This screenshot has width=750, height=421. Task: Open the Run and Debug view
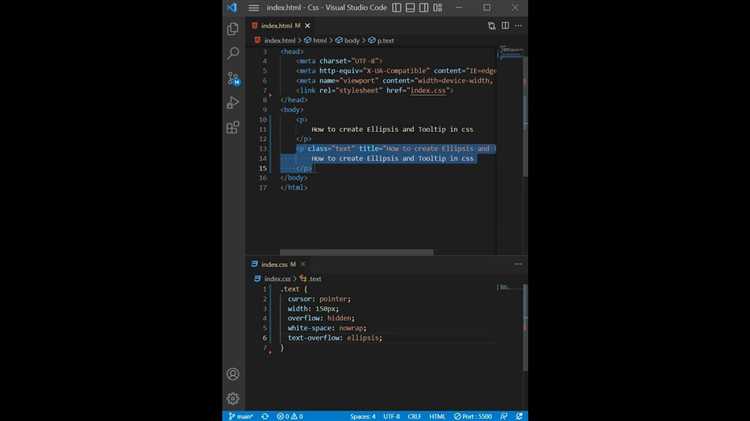233,102
